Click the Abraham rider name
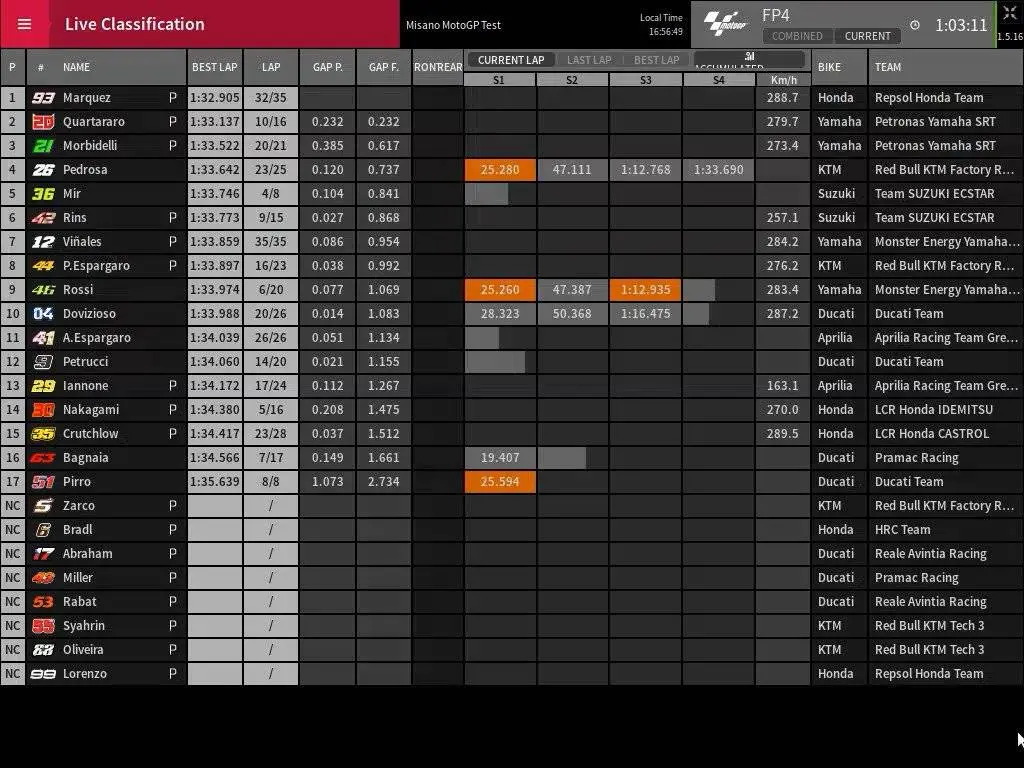1024x768 pixels. (x=88, y=554)
